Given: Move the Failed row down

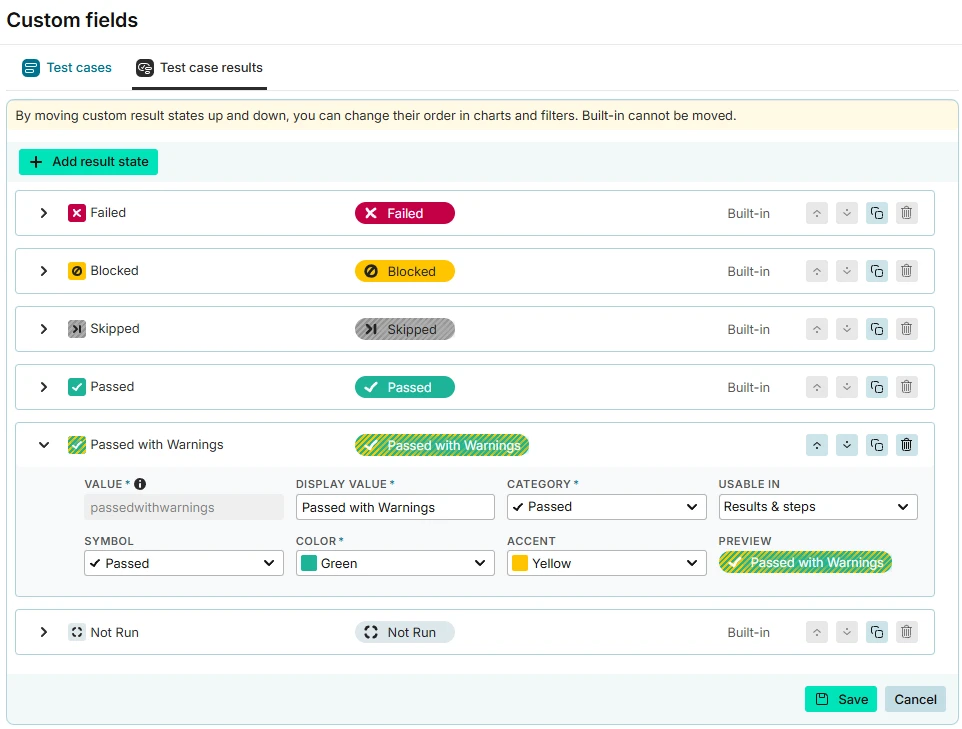Looking at the screenshot, I should click(x=847, y=213).
